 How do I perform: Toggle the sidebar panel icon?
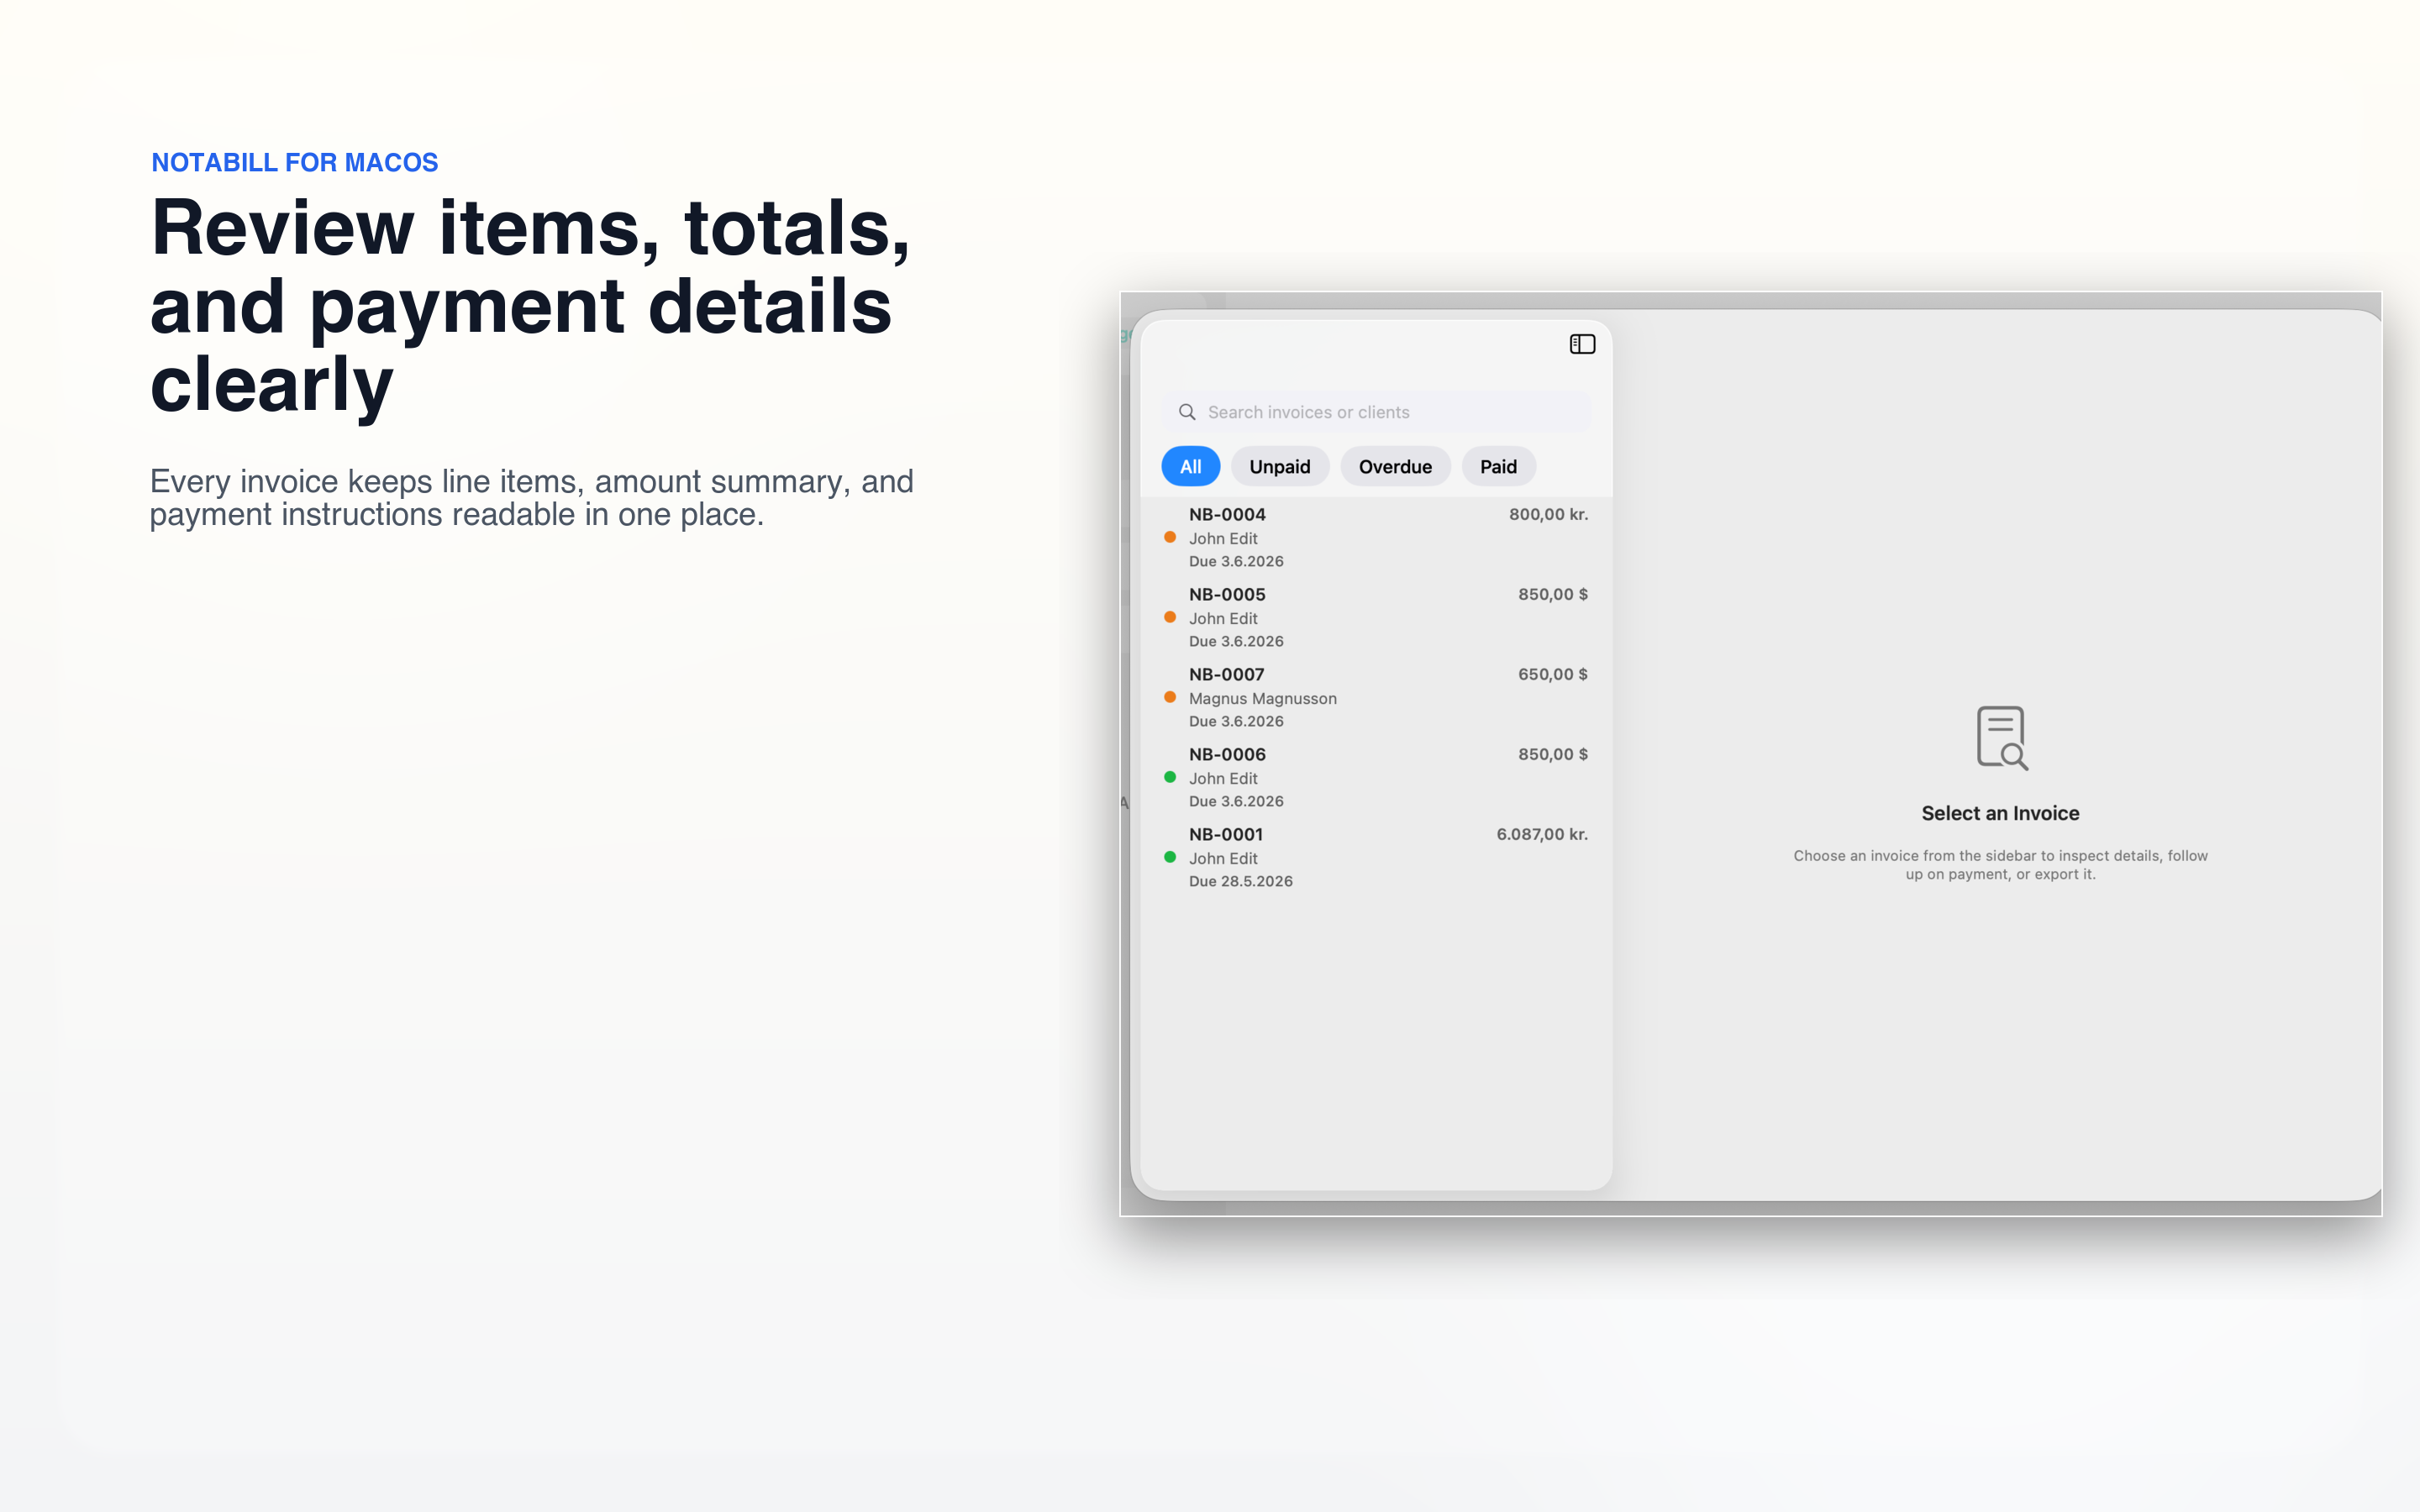point(1582,344)
